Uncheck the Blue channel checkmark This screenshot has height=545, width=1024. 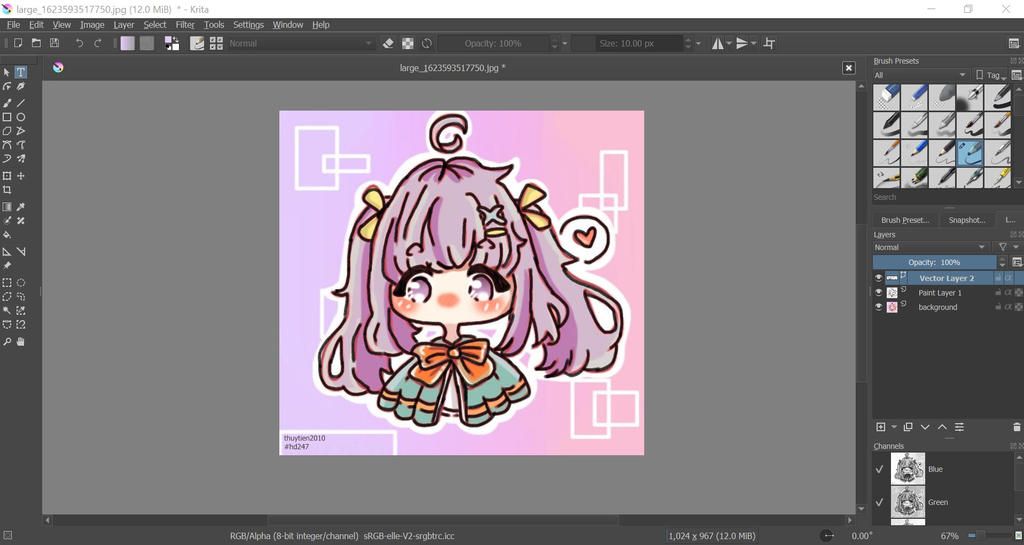pos(880,469)
